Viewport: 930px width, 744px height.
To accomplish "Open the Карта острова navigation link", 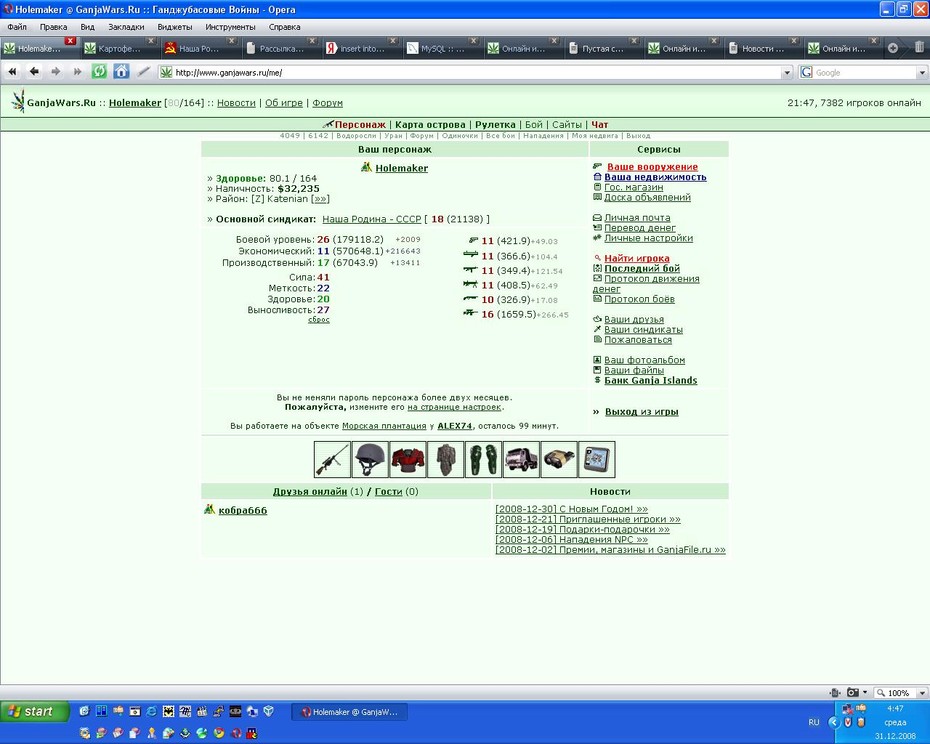I will 430,125.
